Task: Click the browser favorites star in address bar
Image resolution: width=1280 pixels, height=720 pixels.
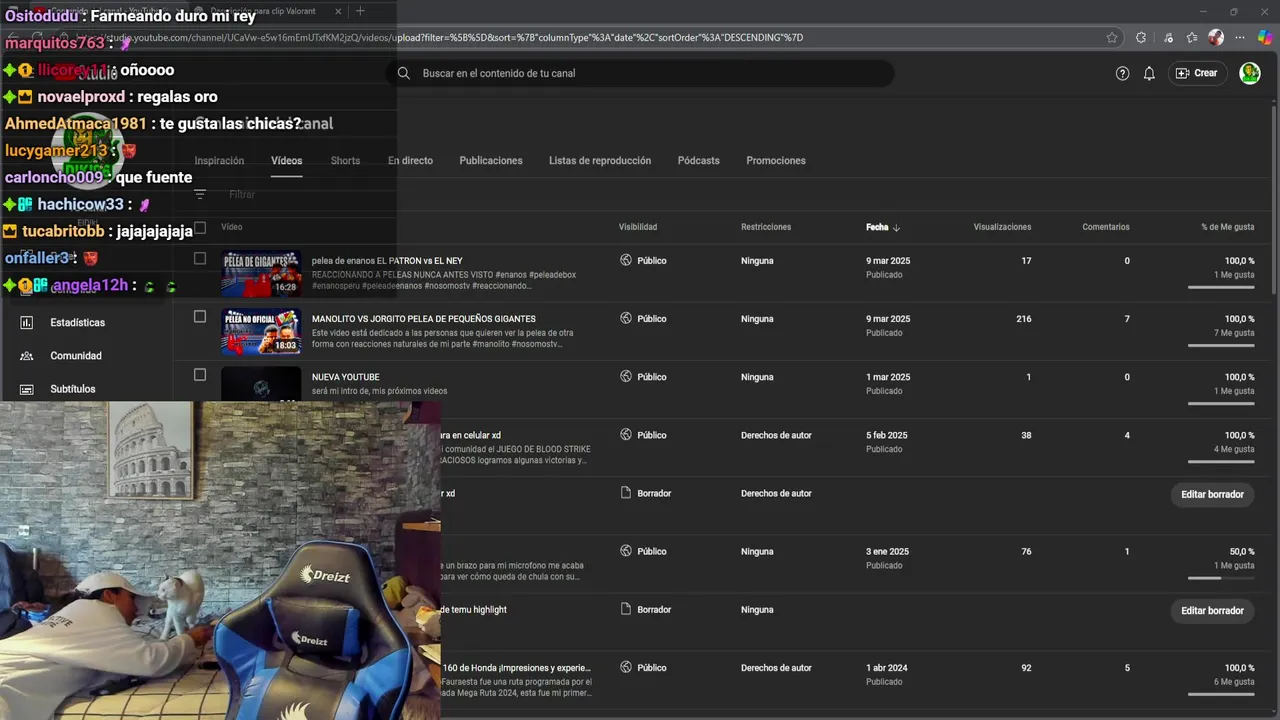Action: coord(1112,38)
